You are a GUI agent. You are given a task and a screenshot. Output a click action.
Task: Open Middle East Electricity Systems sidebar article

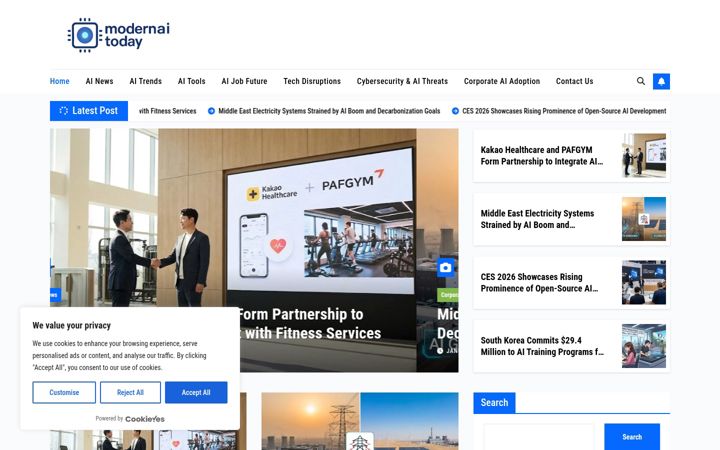coord(537,219)
